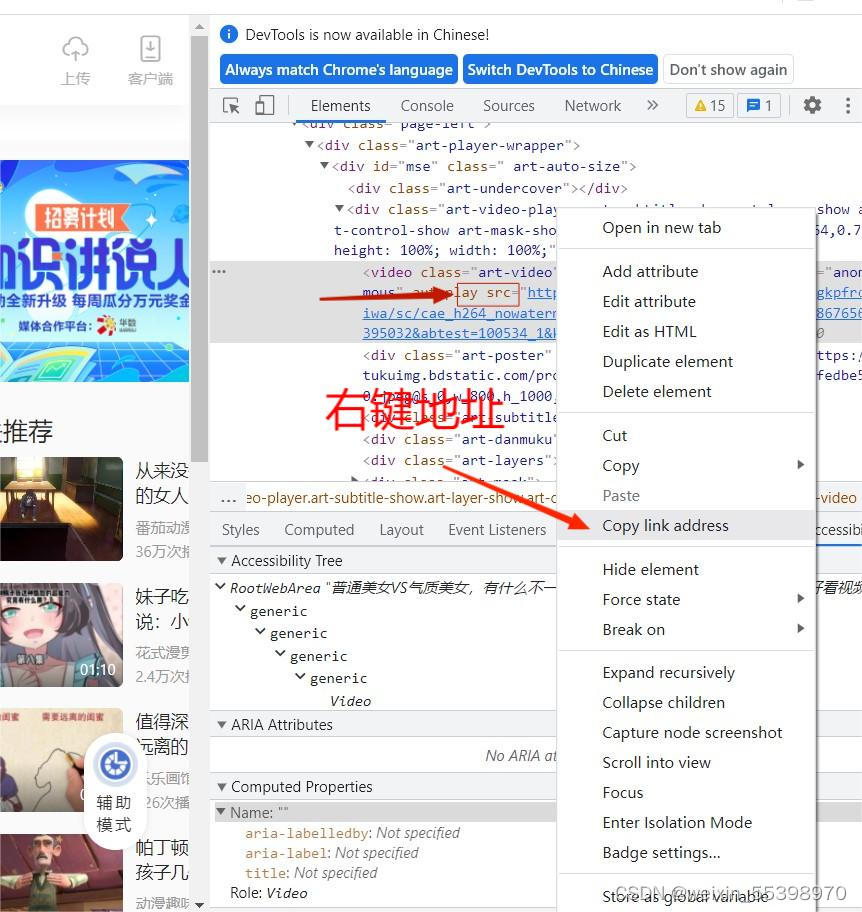Select Capture node screenshot

click(x=692, y=732)
